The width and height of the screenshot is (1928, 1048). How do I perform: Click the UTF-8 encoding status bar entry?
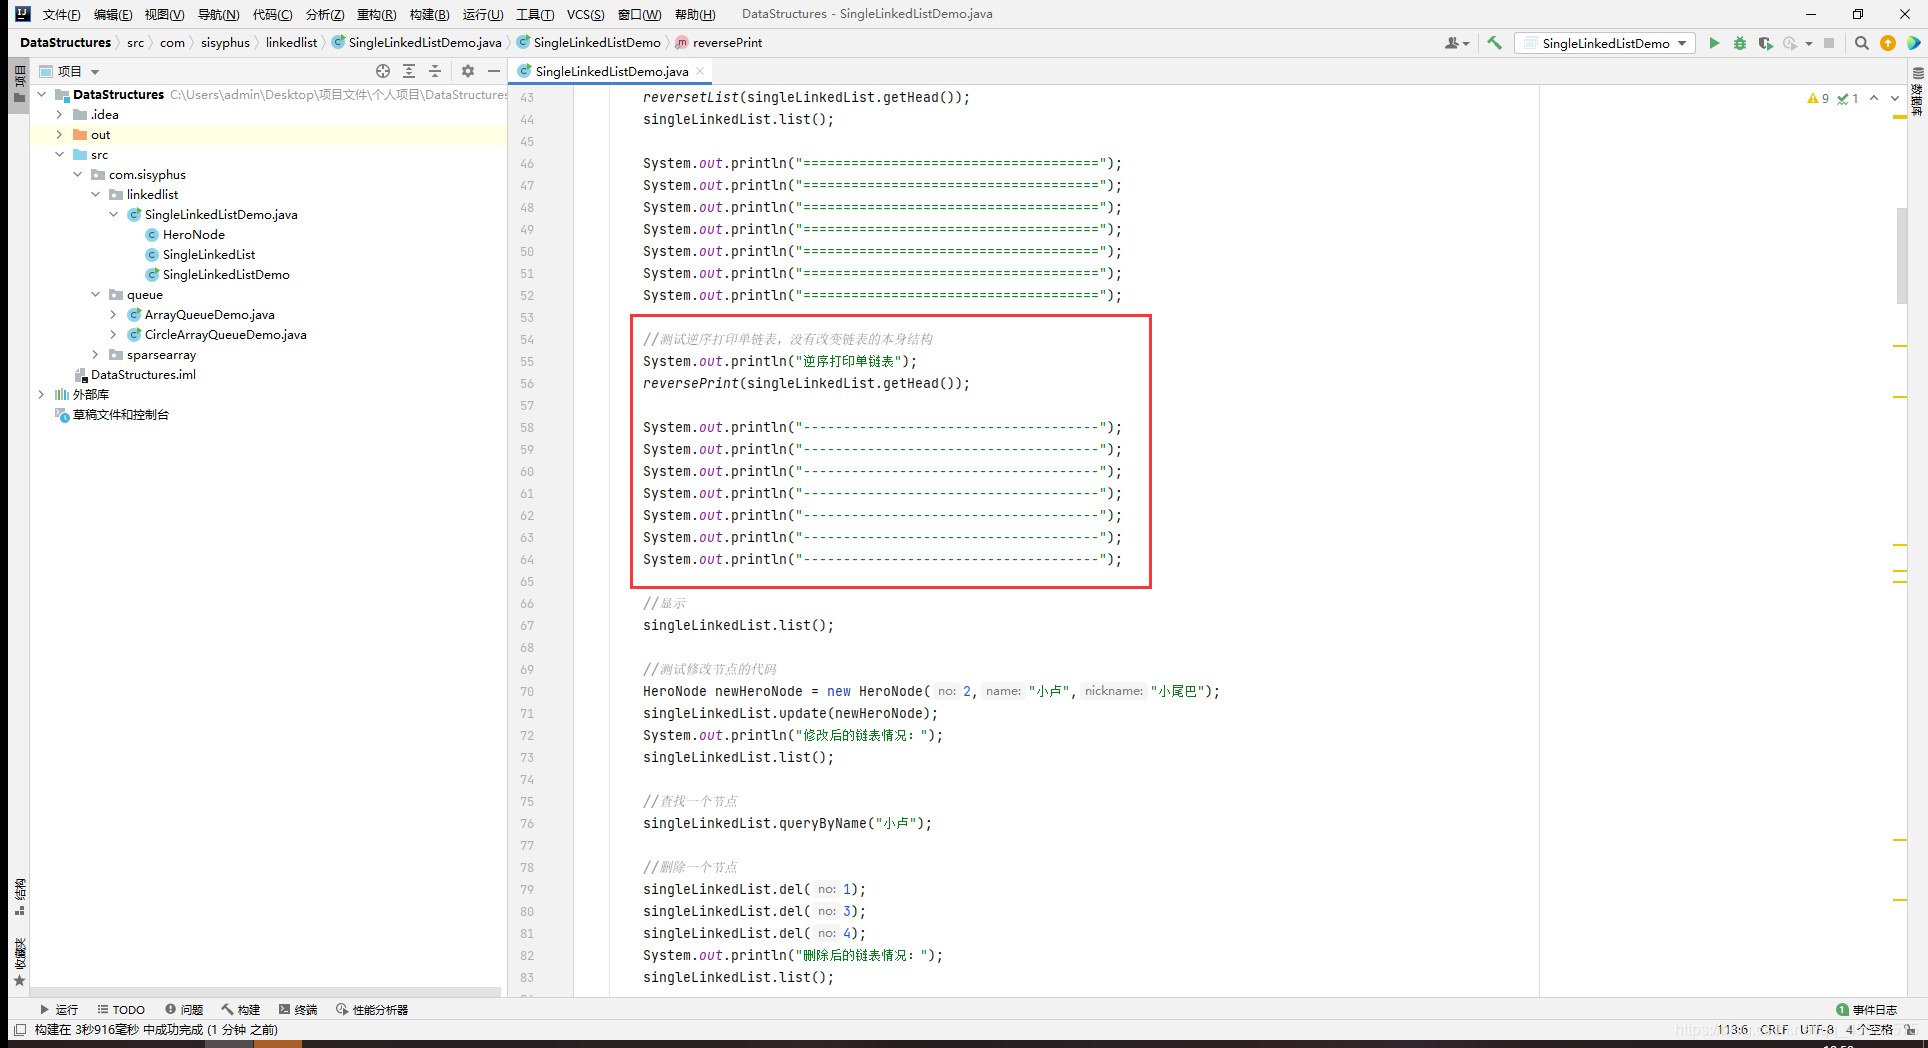coord(1817,1029)
